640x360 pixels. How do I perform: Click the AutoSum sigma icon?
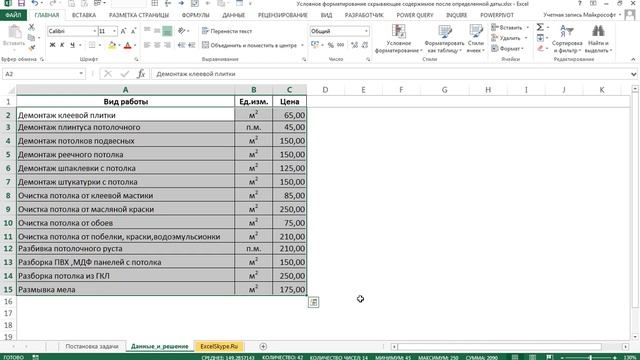coord(540,27)
